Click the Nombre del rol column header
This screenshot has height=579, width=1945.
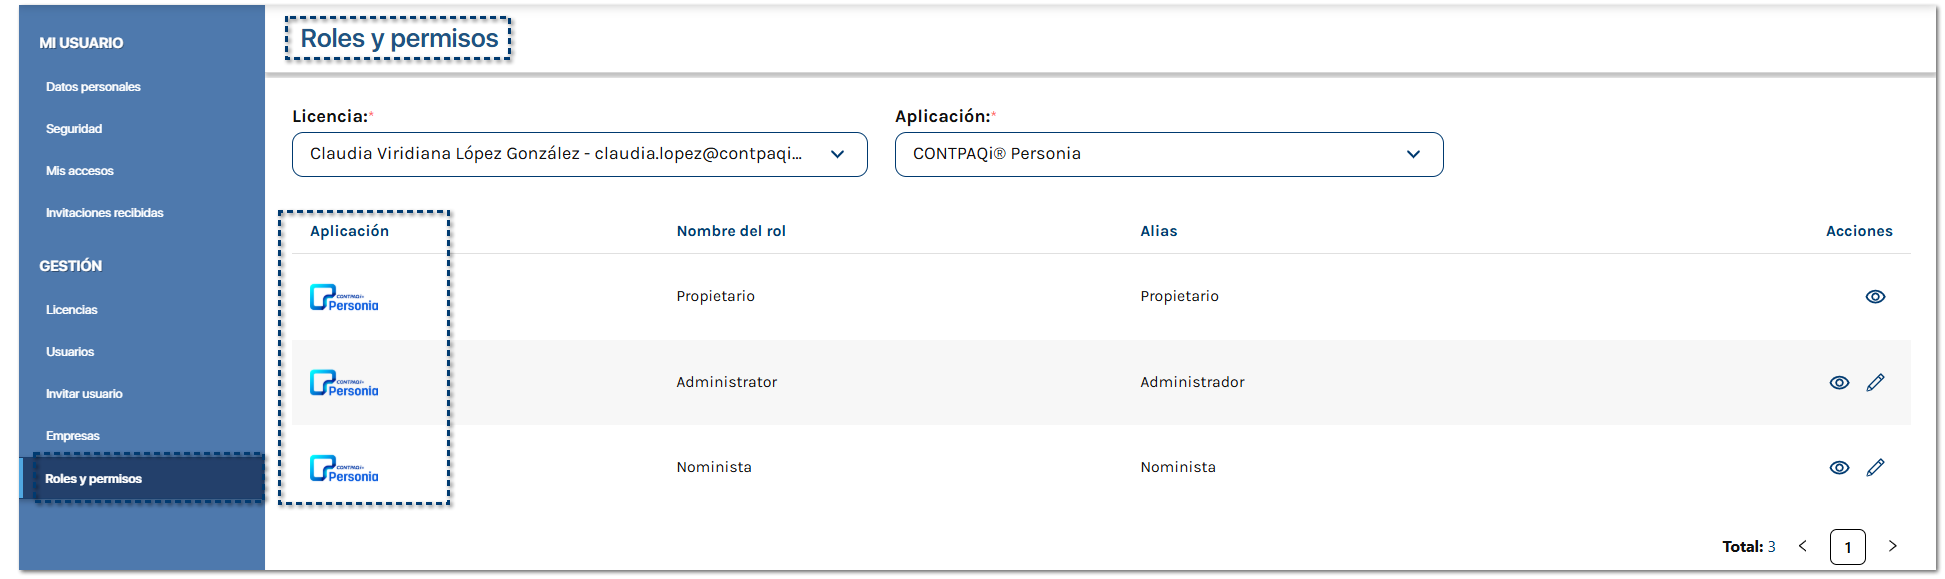pyautogui.click(x=731, y=231)
